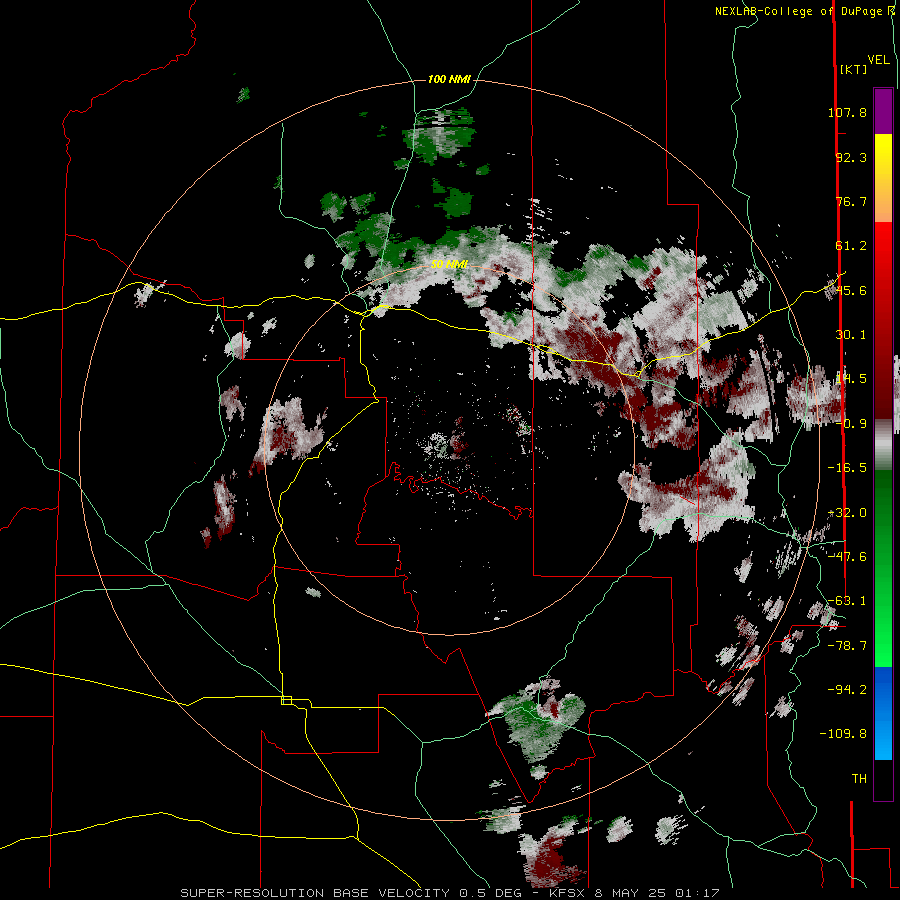Click the 61.2 velocity scale value
This screenshot has width=900, height=900.
(851, 246)
